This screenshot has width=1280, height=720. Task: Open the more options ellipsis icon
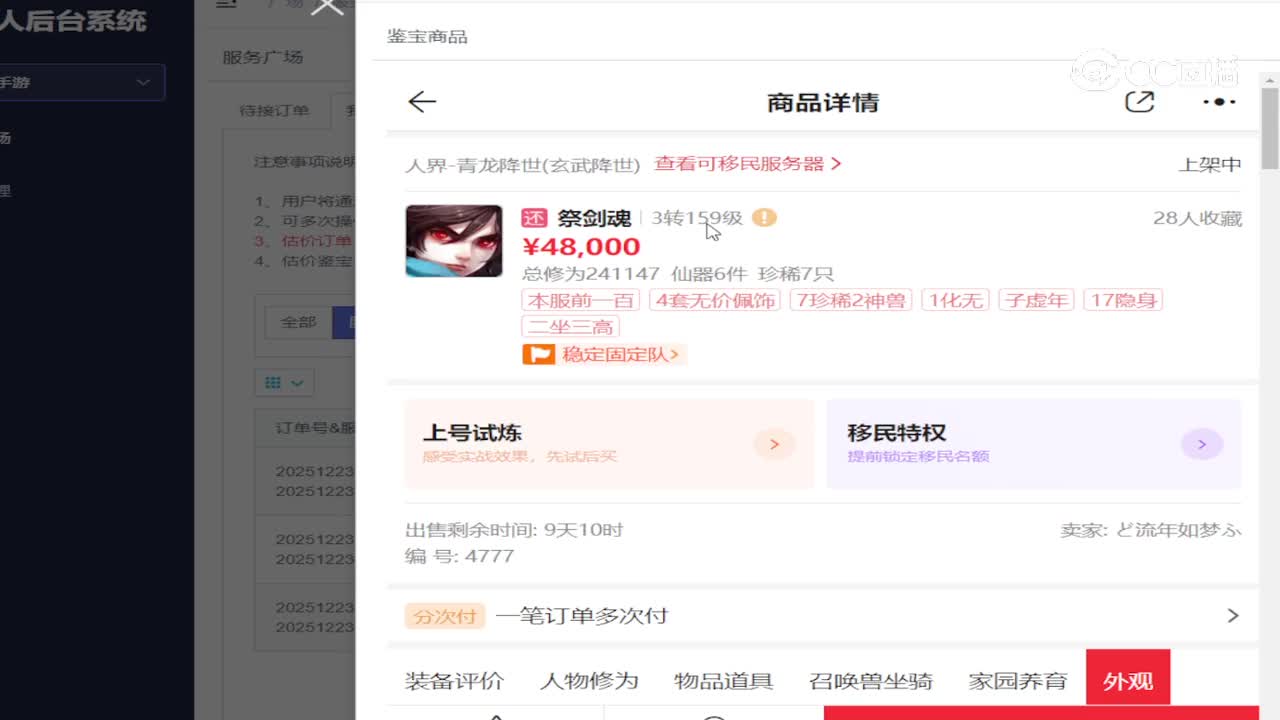(1217, 101)
